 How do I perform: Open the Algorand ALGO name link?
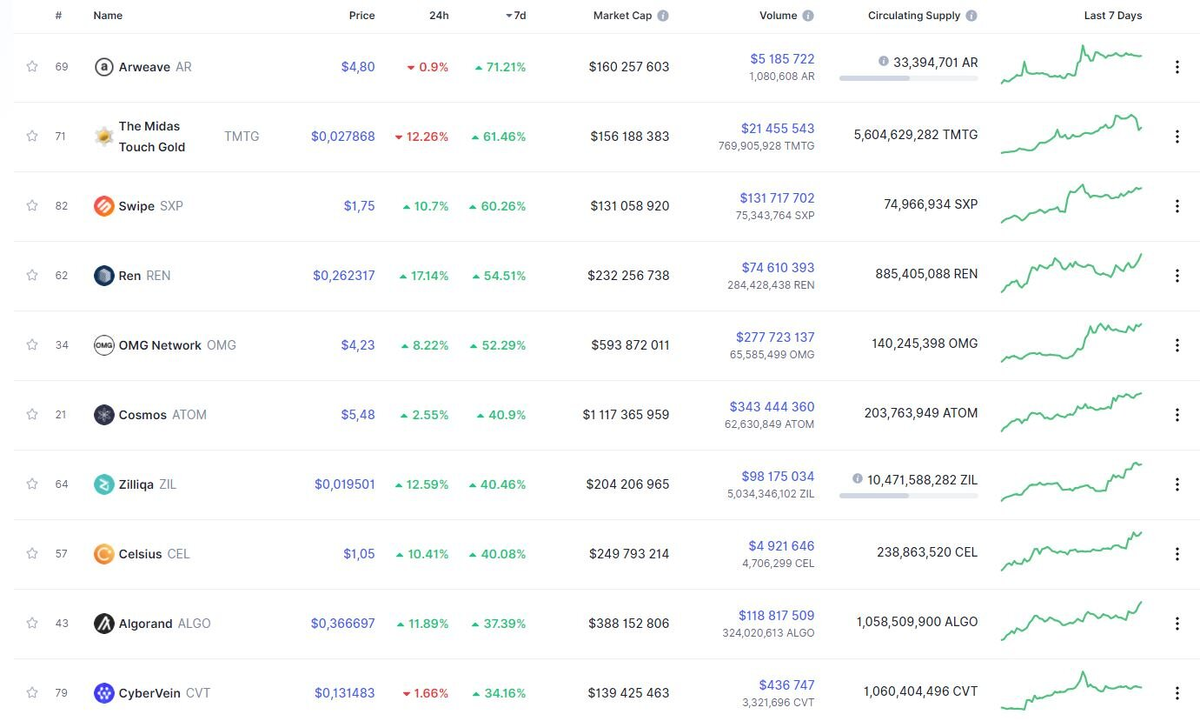click(x=165, y=623)
